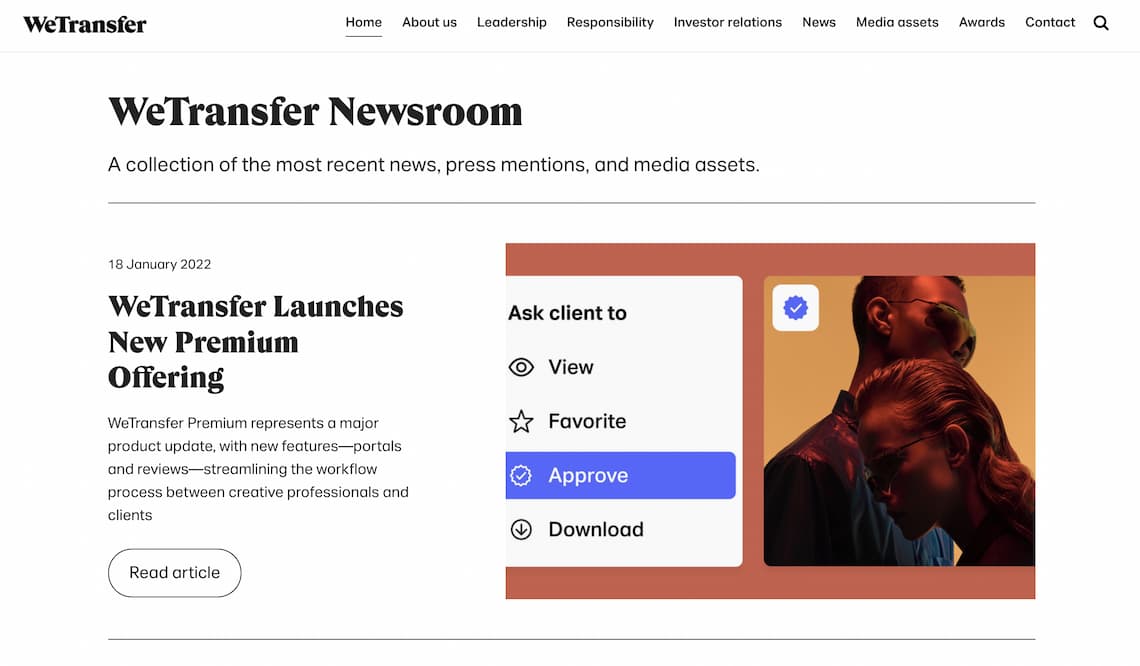Click the search magnifier icon
The height and width of the screenshot is (666, 1140).
pos(1101,23)
